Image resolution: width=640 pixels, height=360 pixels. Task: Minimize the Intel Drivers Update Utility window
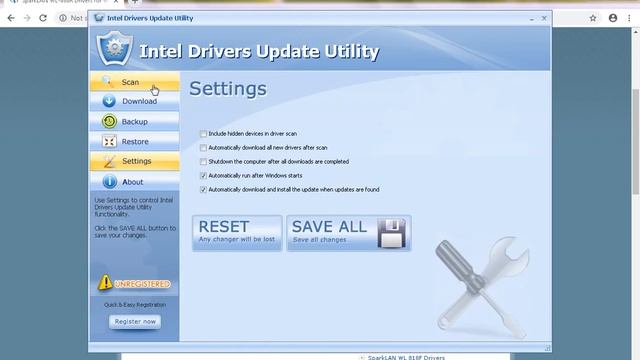tap(532, 19)
